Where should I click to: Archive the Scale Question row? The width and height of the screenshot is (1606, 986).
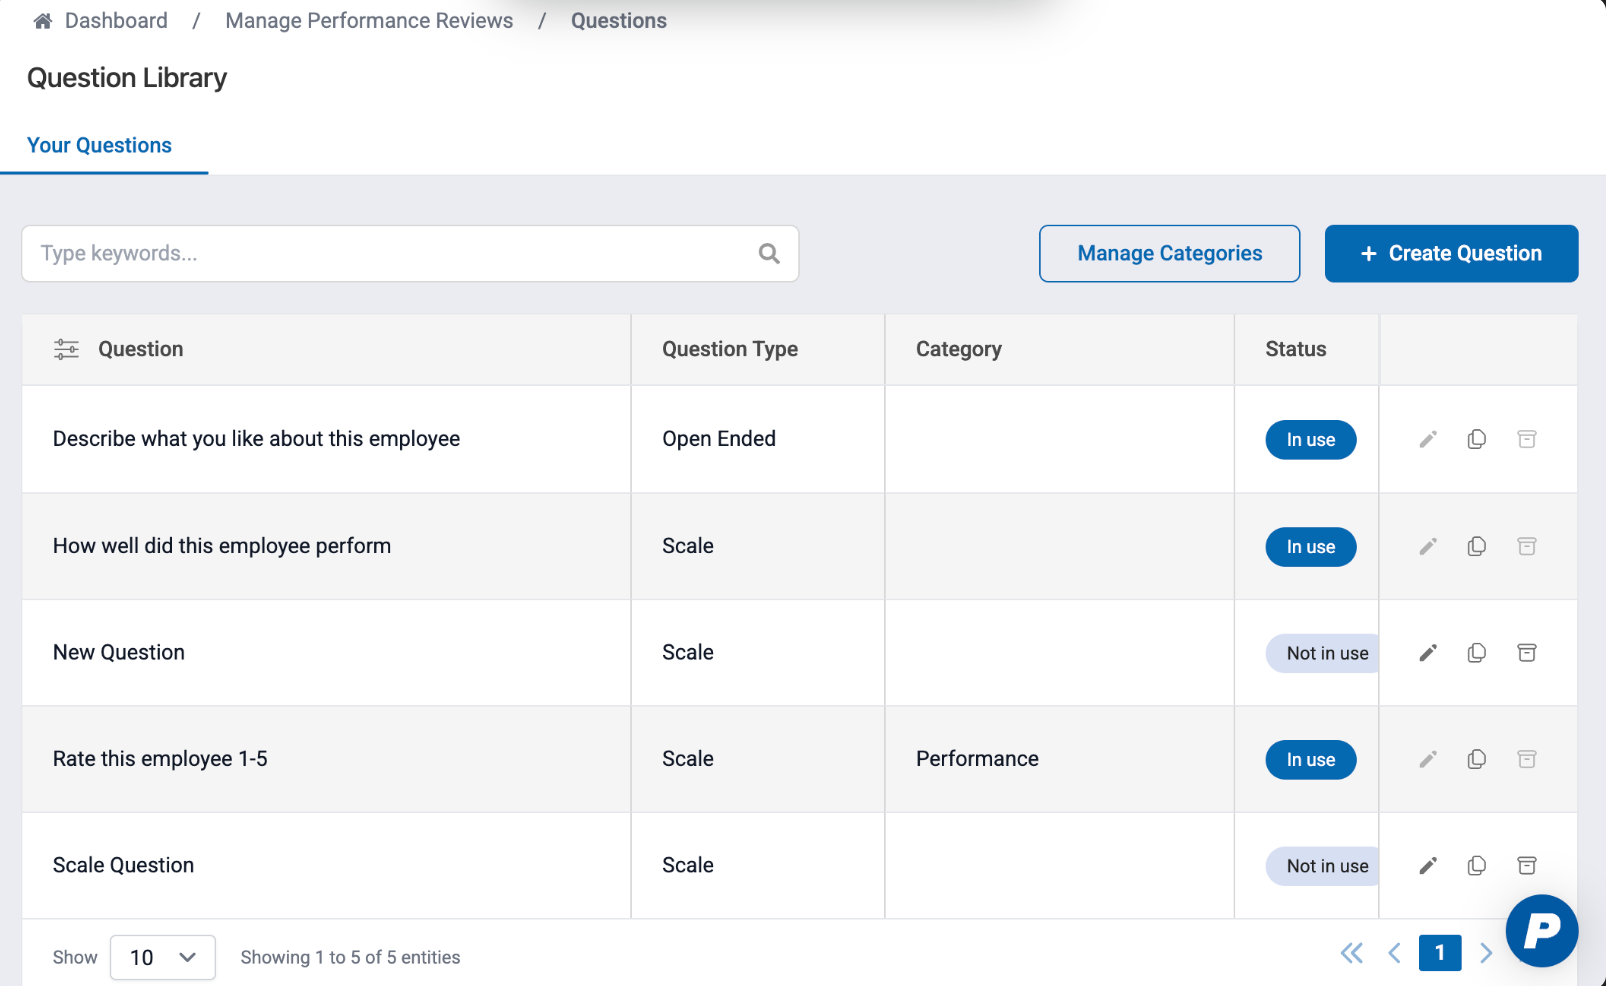[x=1526, y=866]
